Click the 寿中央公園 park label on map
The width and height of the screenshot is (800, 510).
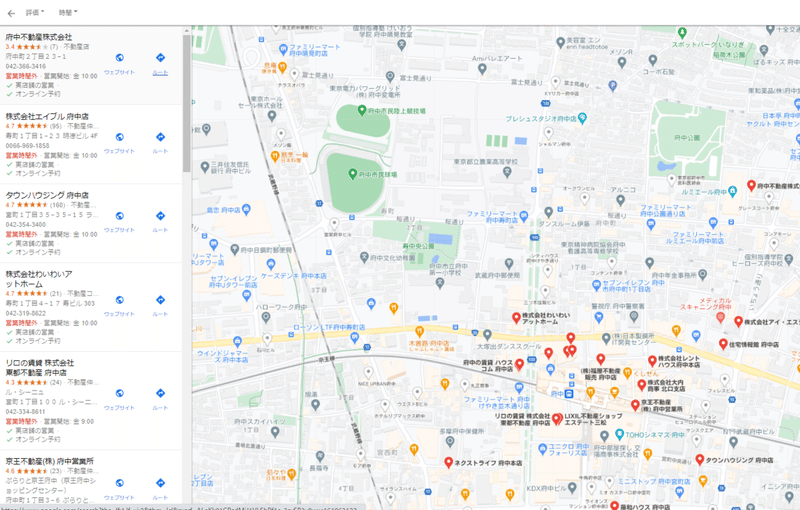click(418, 246)
